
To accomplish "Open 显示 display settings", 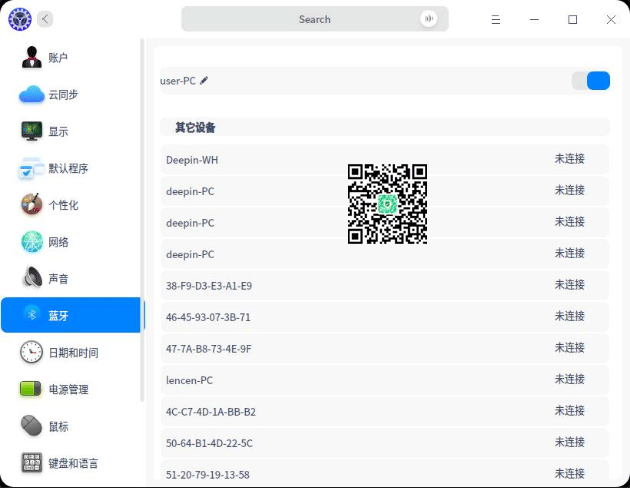I will (x=71, y=131).
